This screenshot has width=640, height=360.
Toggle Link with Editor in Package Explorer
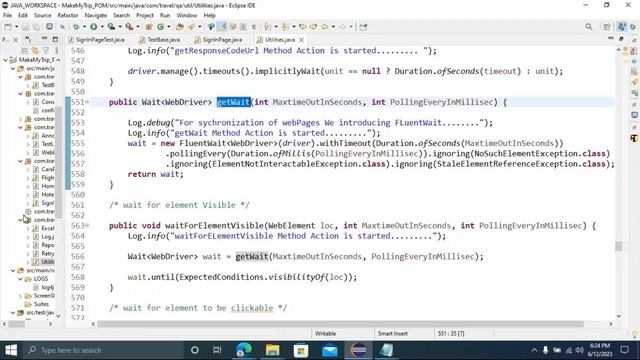point(35,51)
